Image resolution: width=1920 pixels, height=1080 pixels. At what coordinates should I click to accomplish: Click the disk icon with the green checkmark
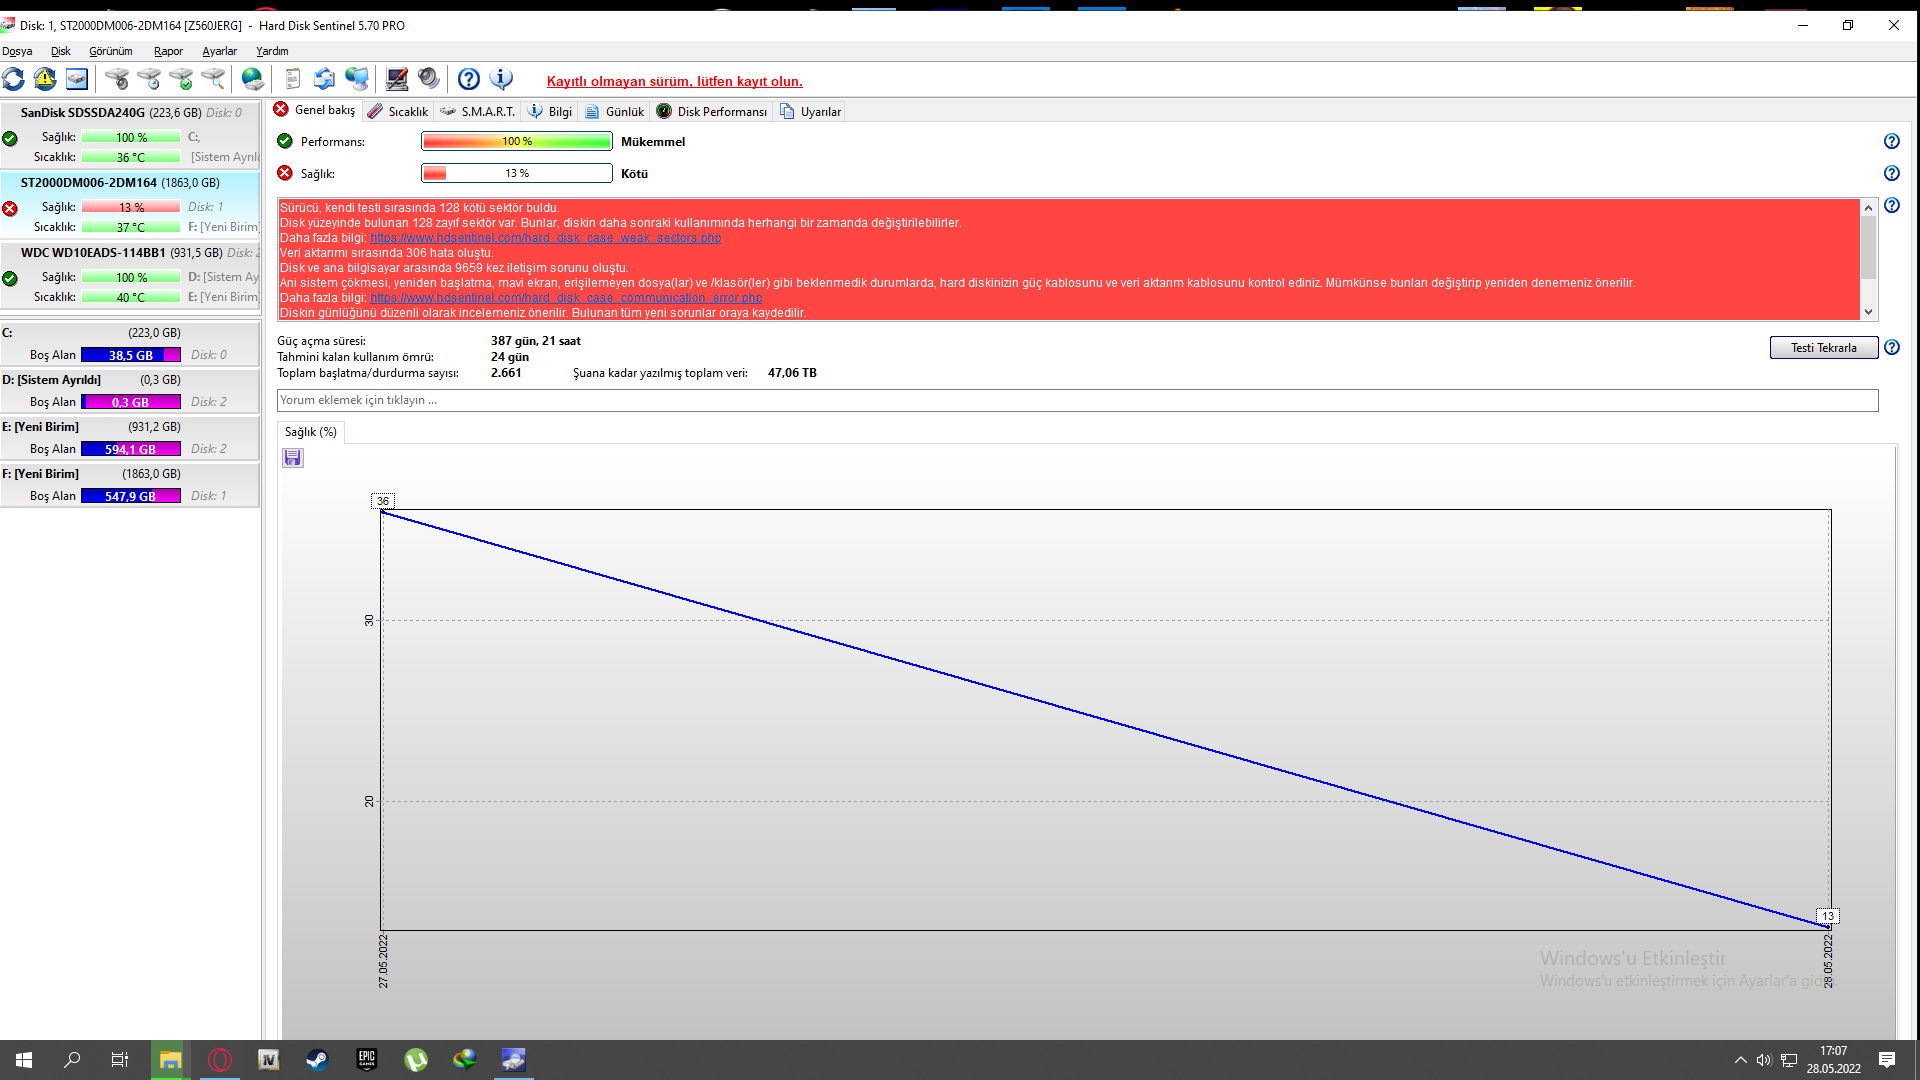tap(181, 79)
